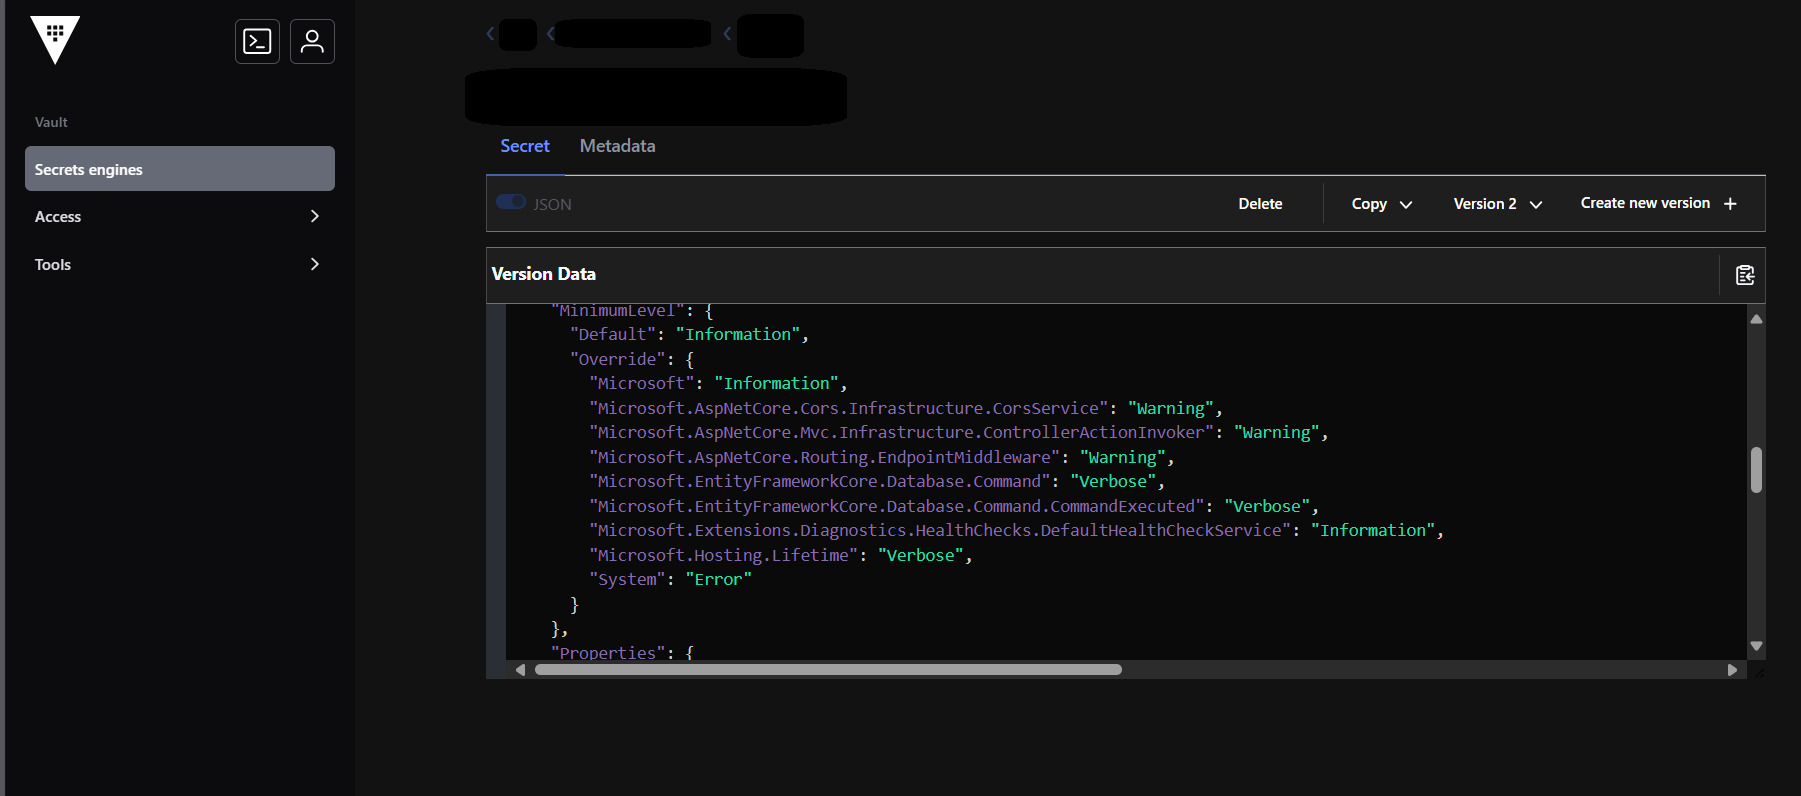Click the ControllerActionInvoker key
The image size is (1801, 796).
tap(901, 432)
